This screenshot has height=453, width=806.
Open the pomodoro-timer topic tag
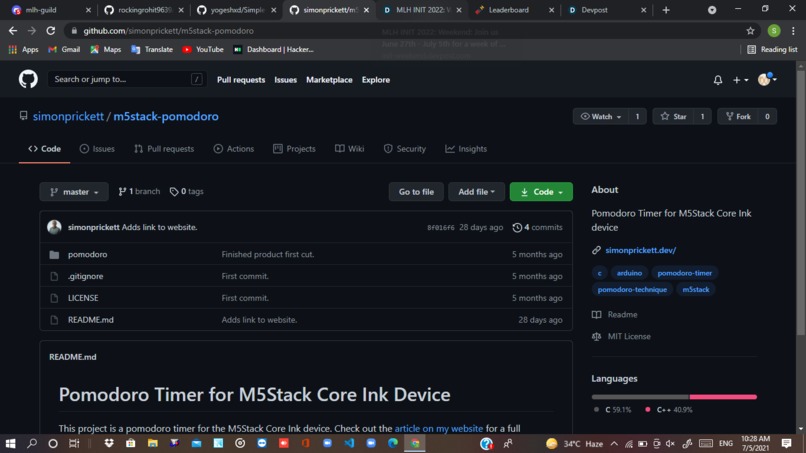(685, 273)
